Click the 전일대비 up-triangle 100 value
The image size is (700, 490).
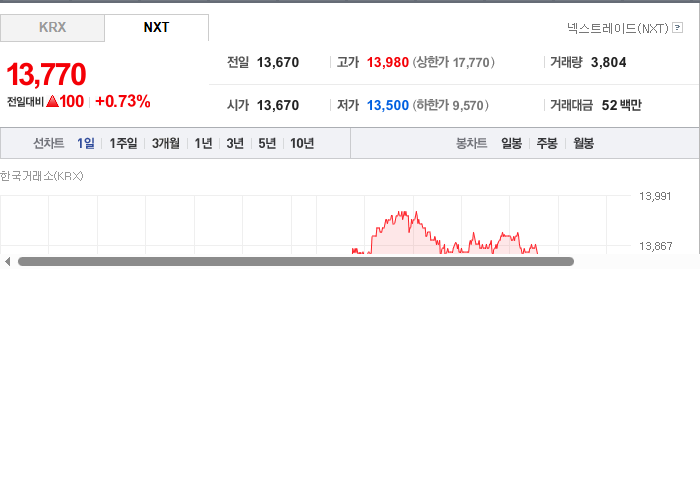[65, 101]
